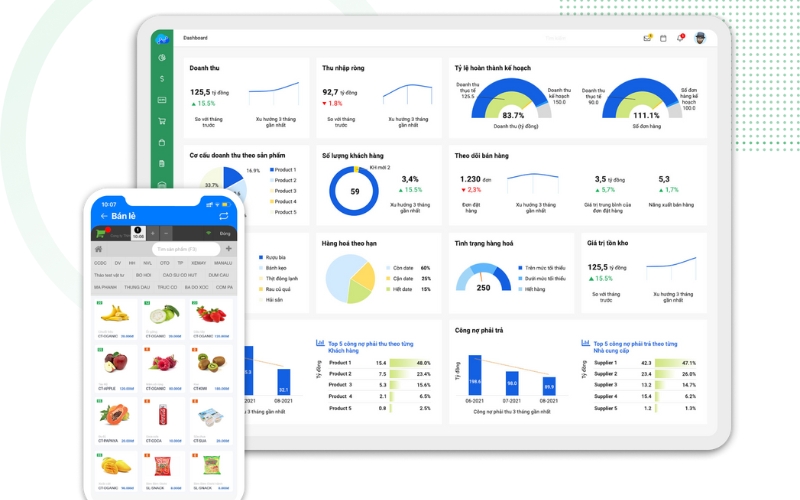
Task: Click the 06-2021 bar in Công nợ phải trả
Action: [474, 375]
